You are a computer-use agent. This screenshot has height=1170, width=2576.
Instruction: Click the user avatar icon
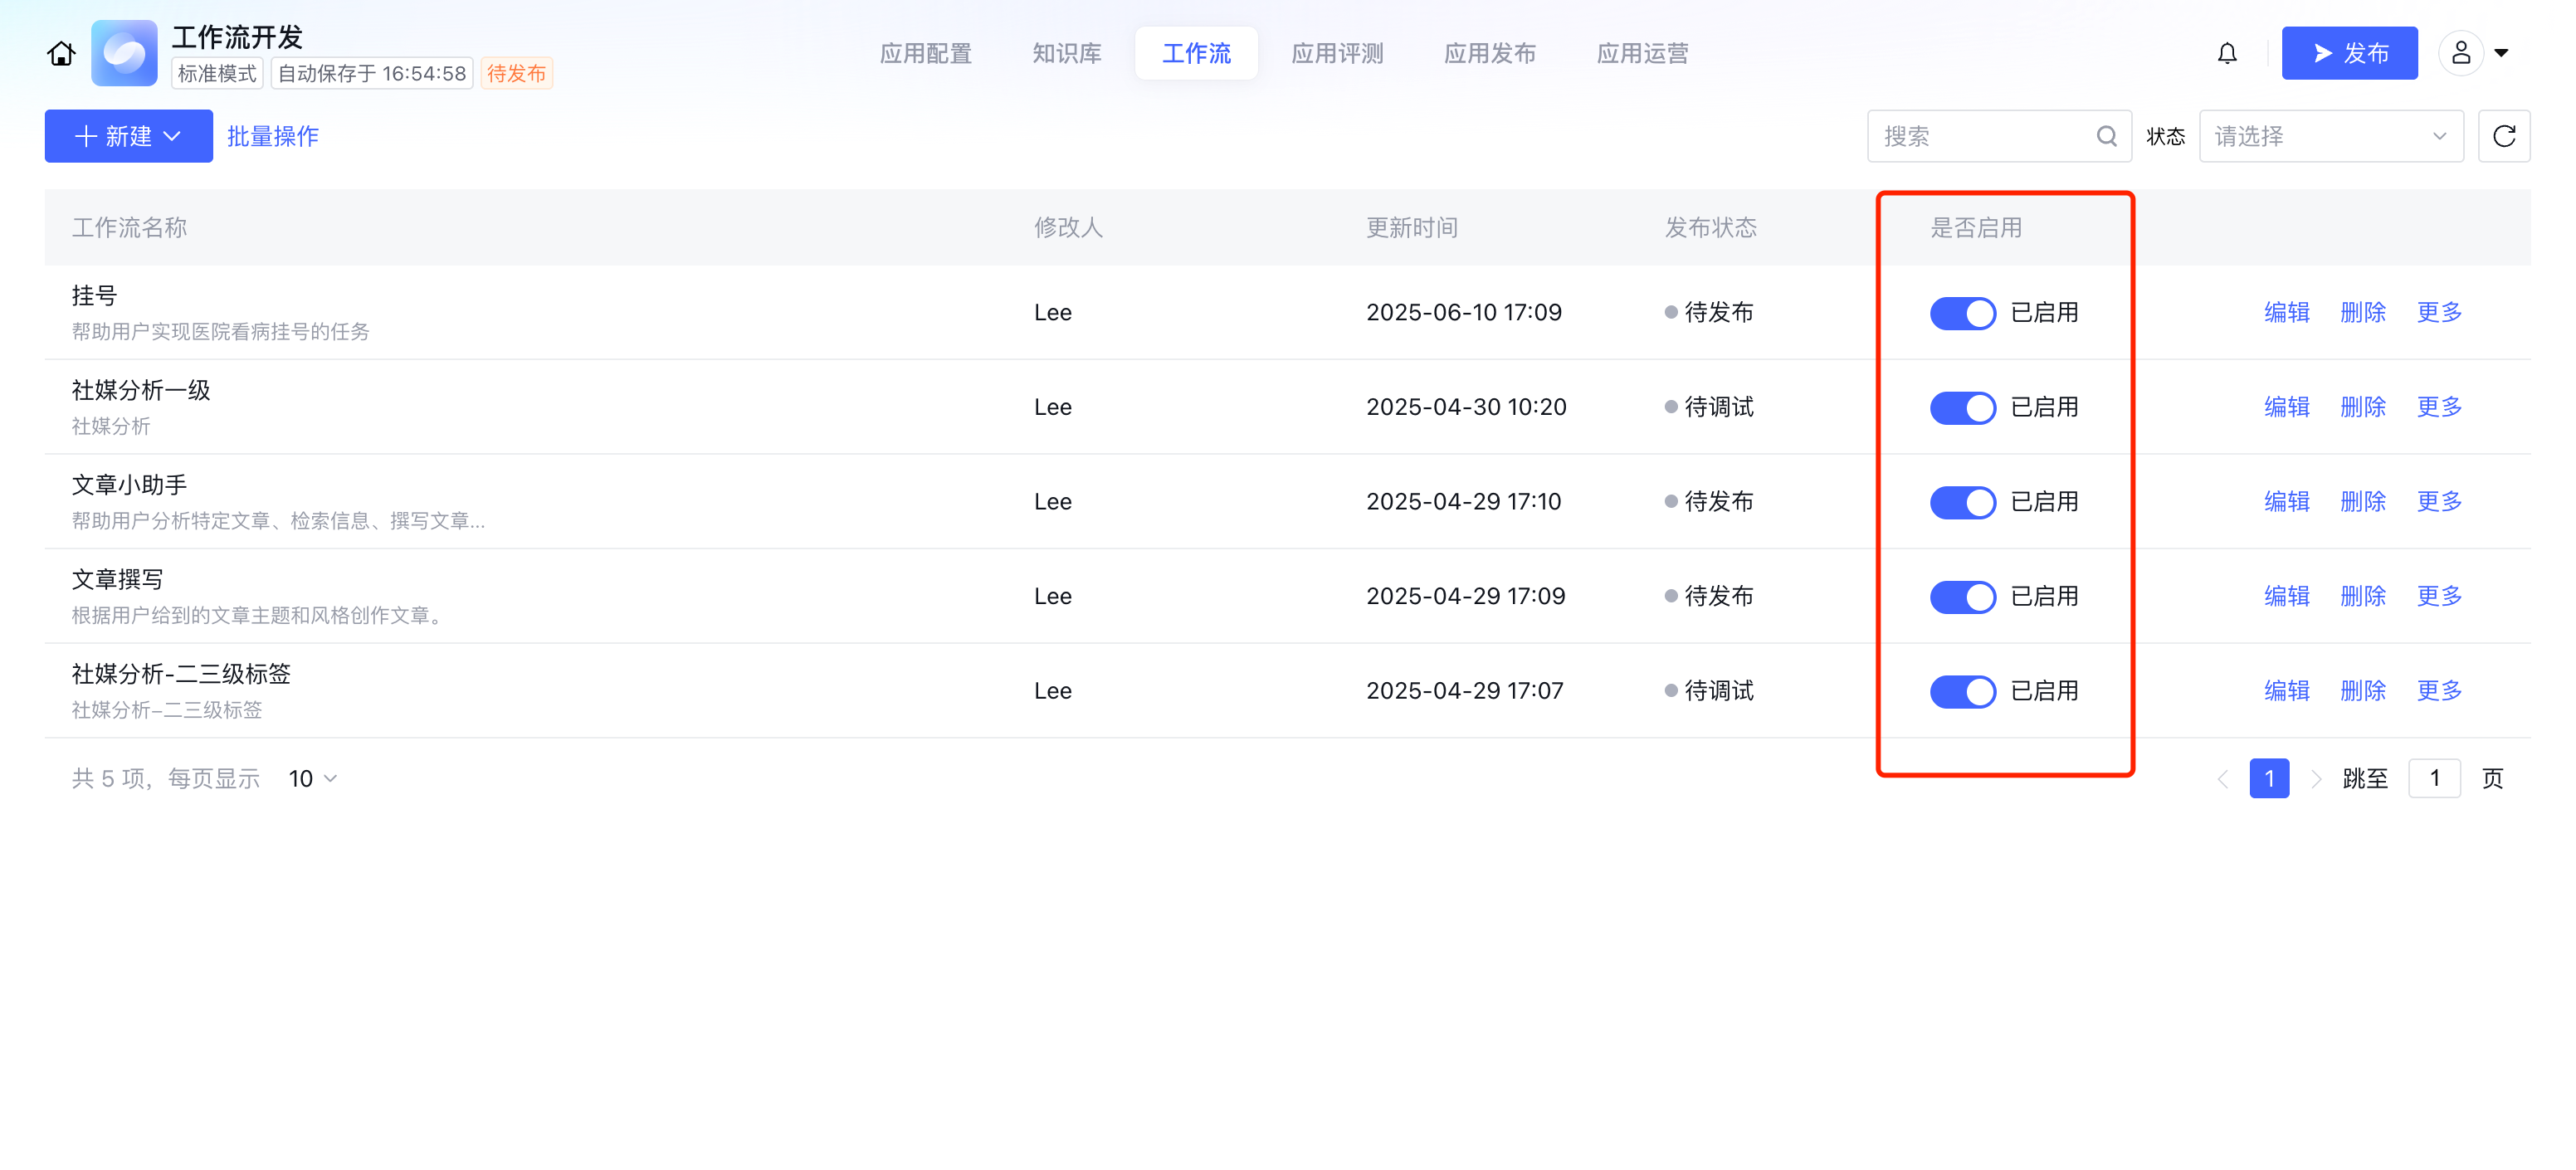2461,53
